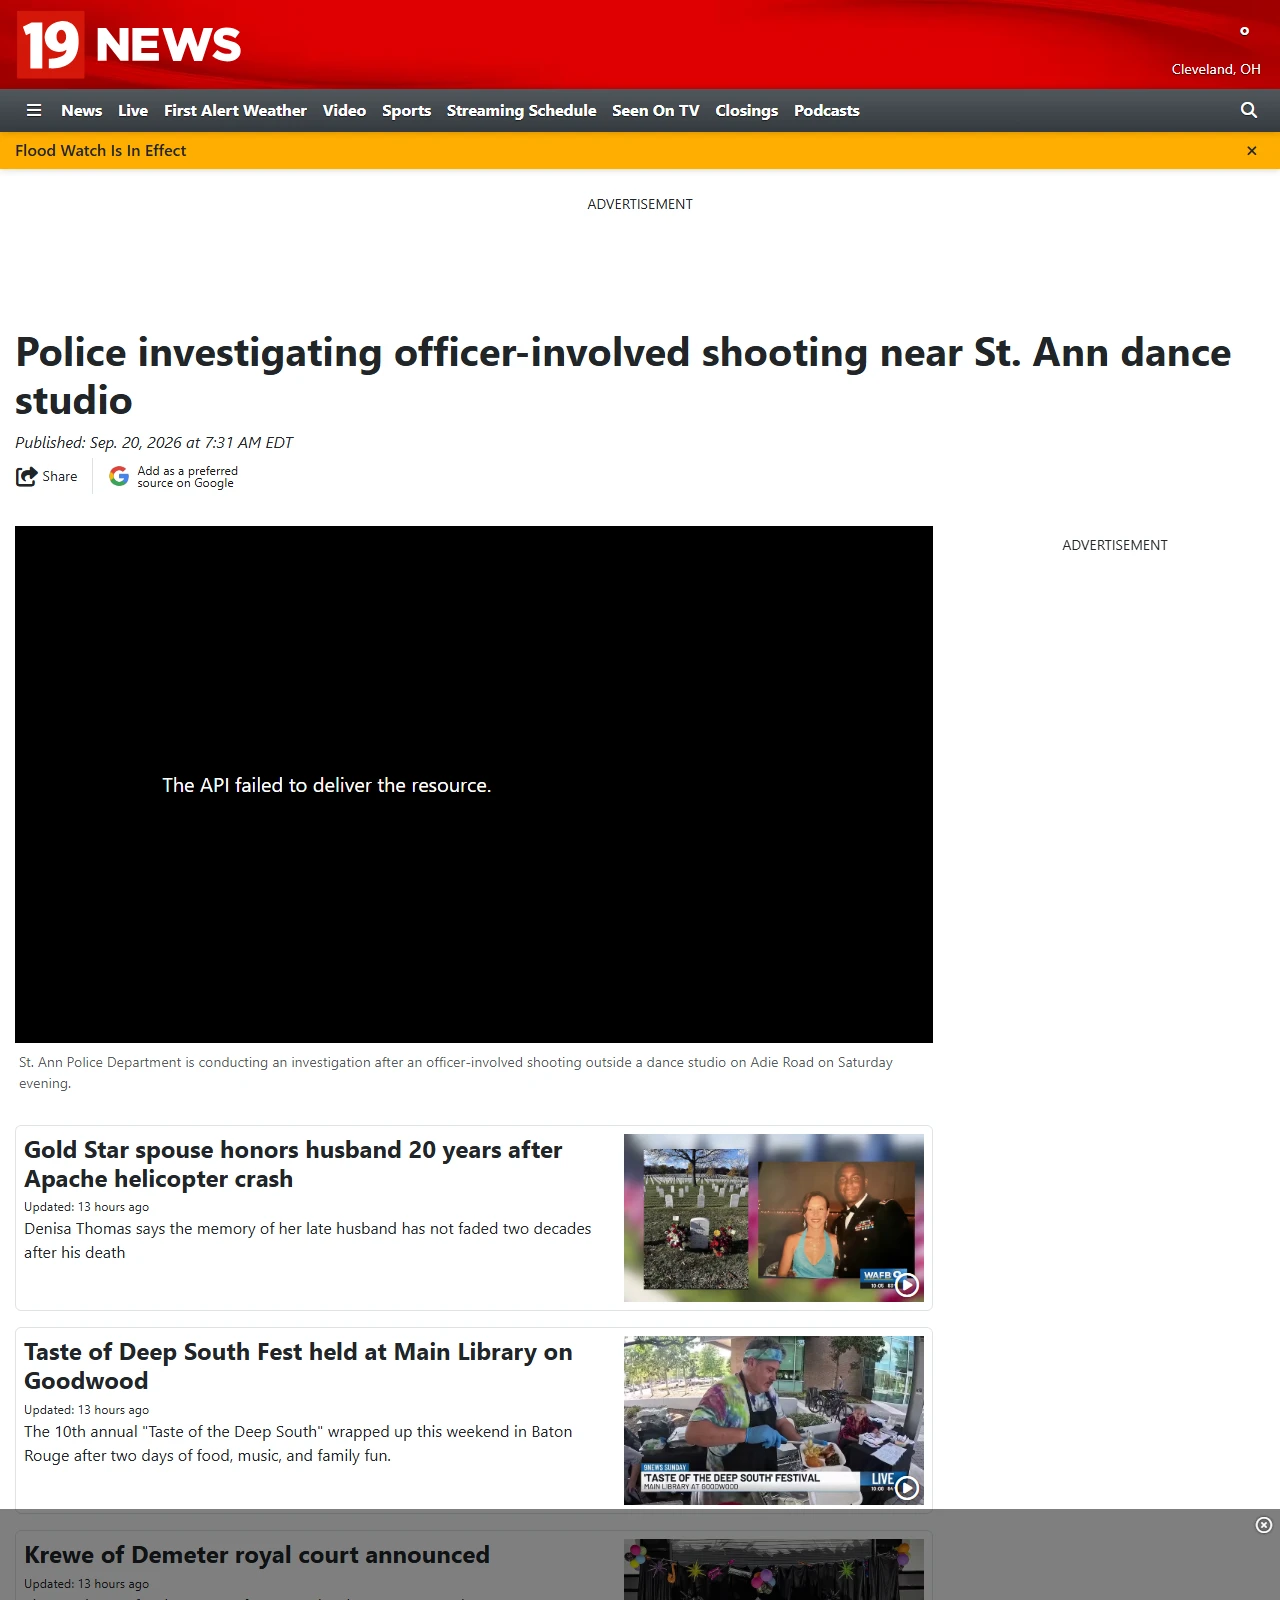
Task: Open the Live menu item
Action: tap(133, 110)
